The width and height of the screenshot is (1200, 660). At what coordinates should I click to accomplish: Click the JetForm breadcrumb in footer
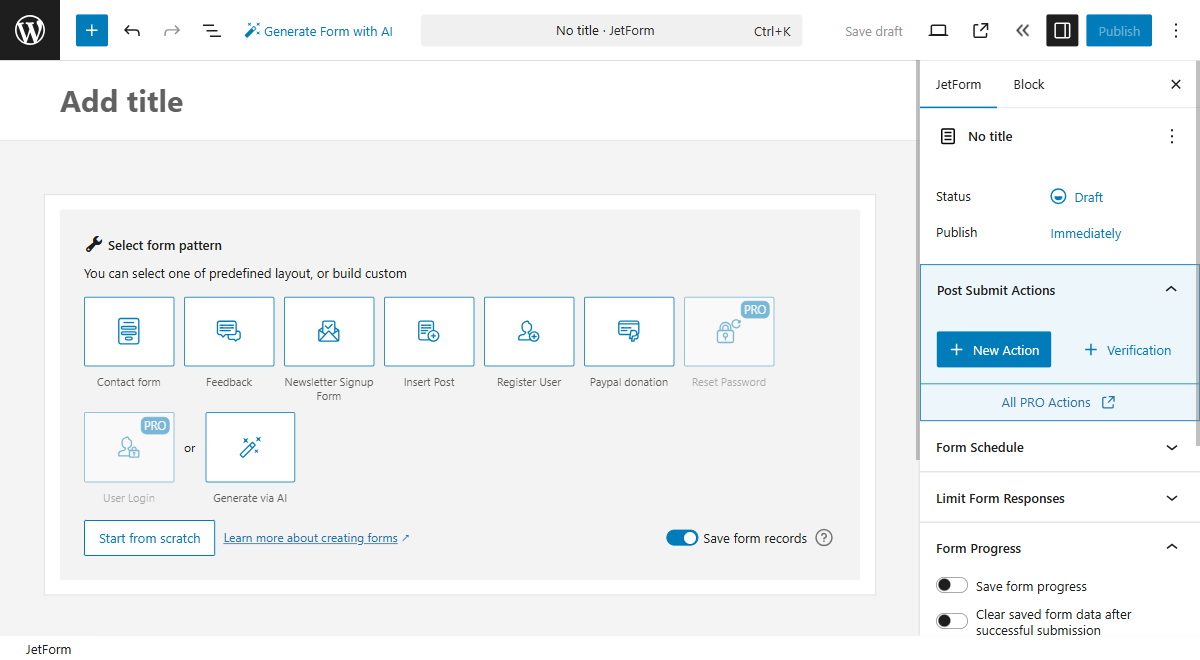pyautogui.click(x=49, y=650)
